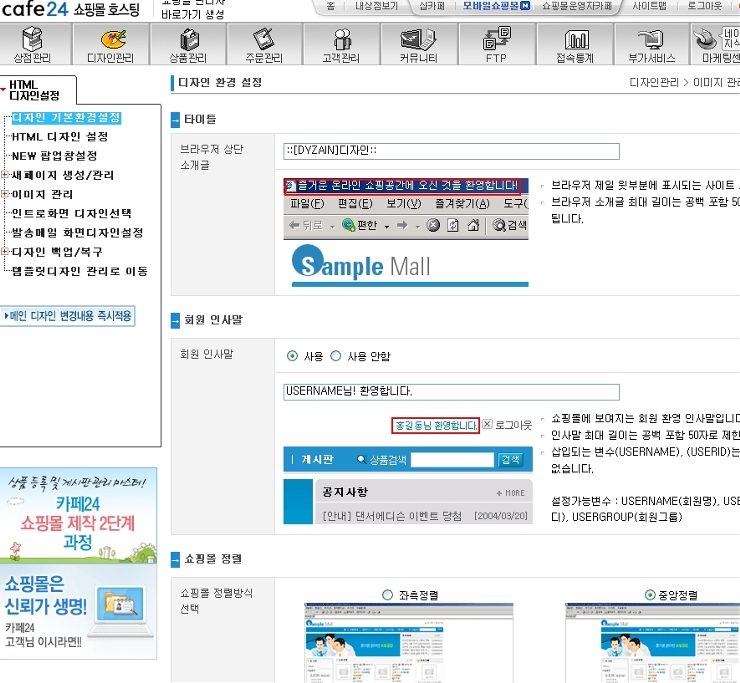
Task: Expand the 디자인 백업/복구 tree node
Action: [x=5, y=252]
